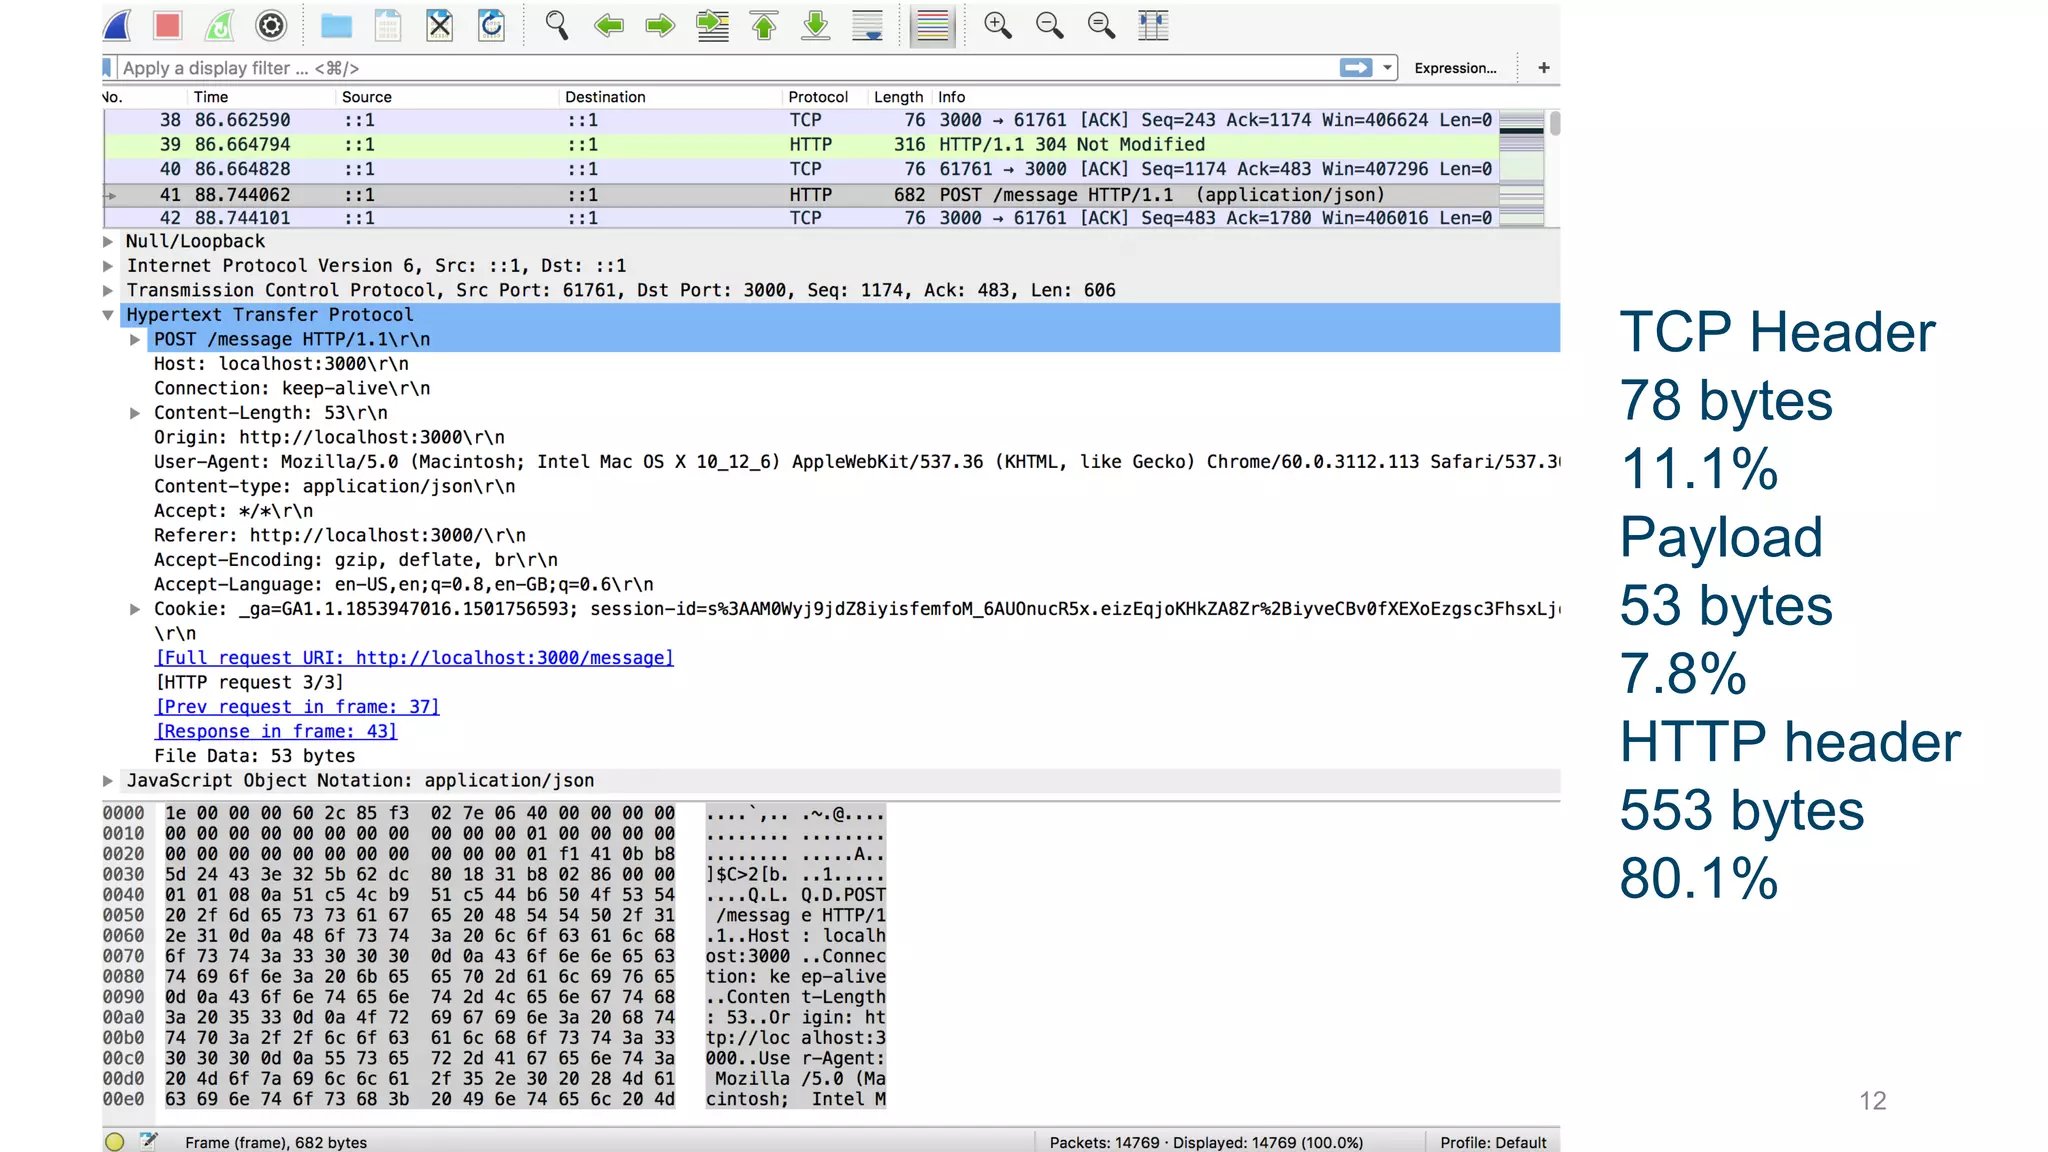Click into the display filter field

(x=727, y=67)
